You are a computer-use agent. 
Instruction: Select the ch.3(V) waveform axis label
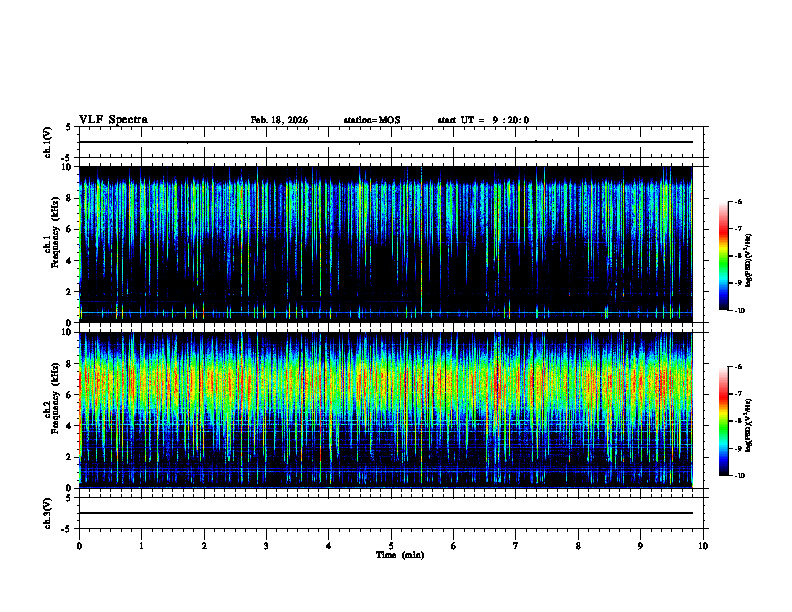click(47, 514)
